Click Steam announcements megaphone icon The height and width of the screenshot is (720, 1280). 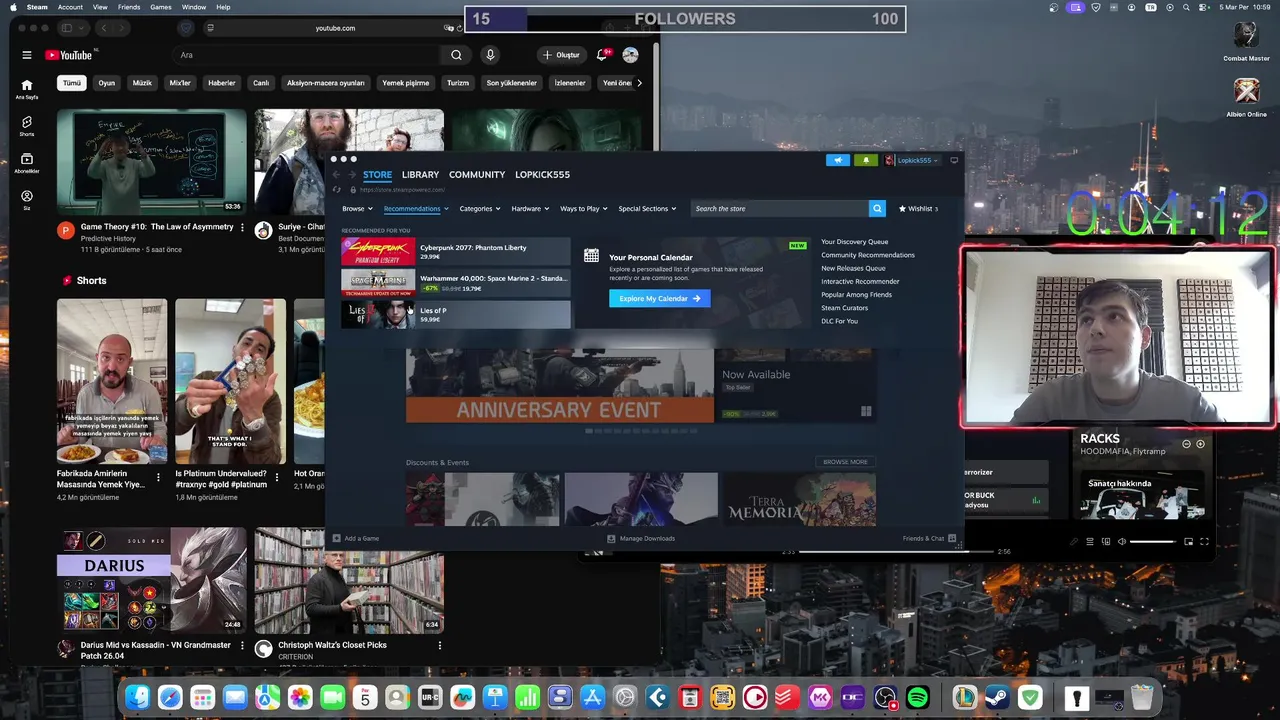coord(838,160)
